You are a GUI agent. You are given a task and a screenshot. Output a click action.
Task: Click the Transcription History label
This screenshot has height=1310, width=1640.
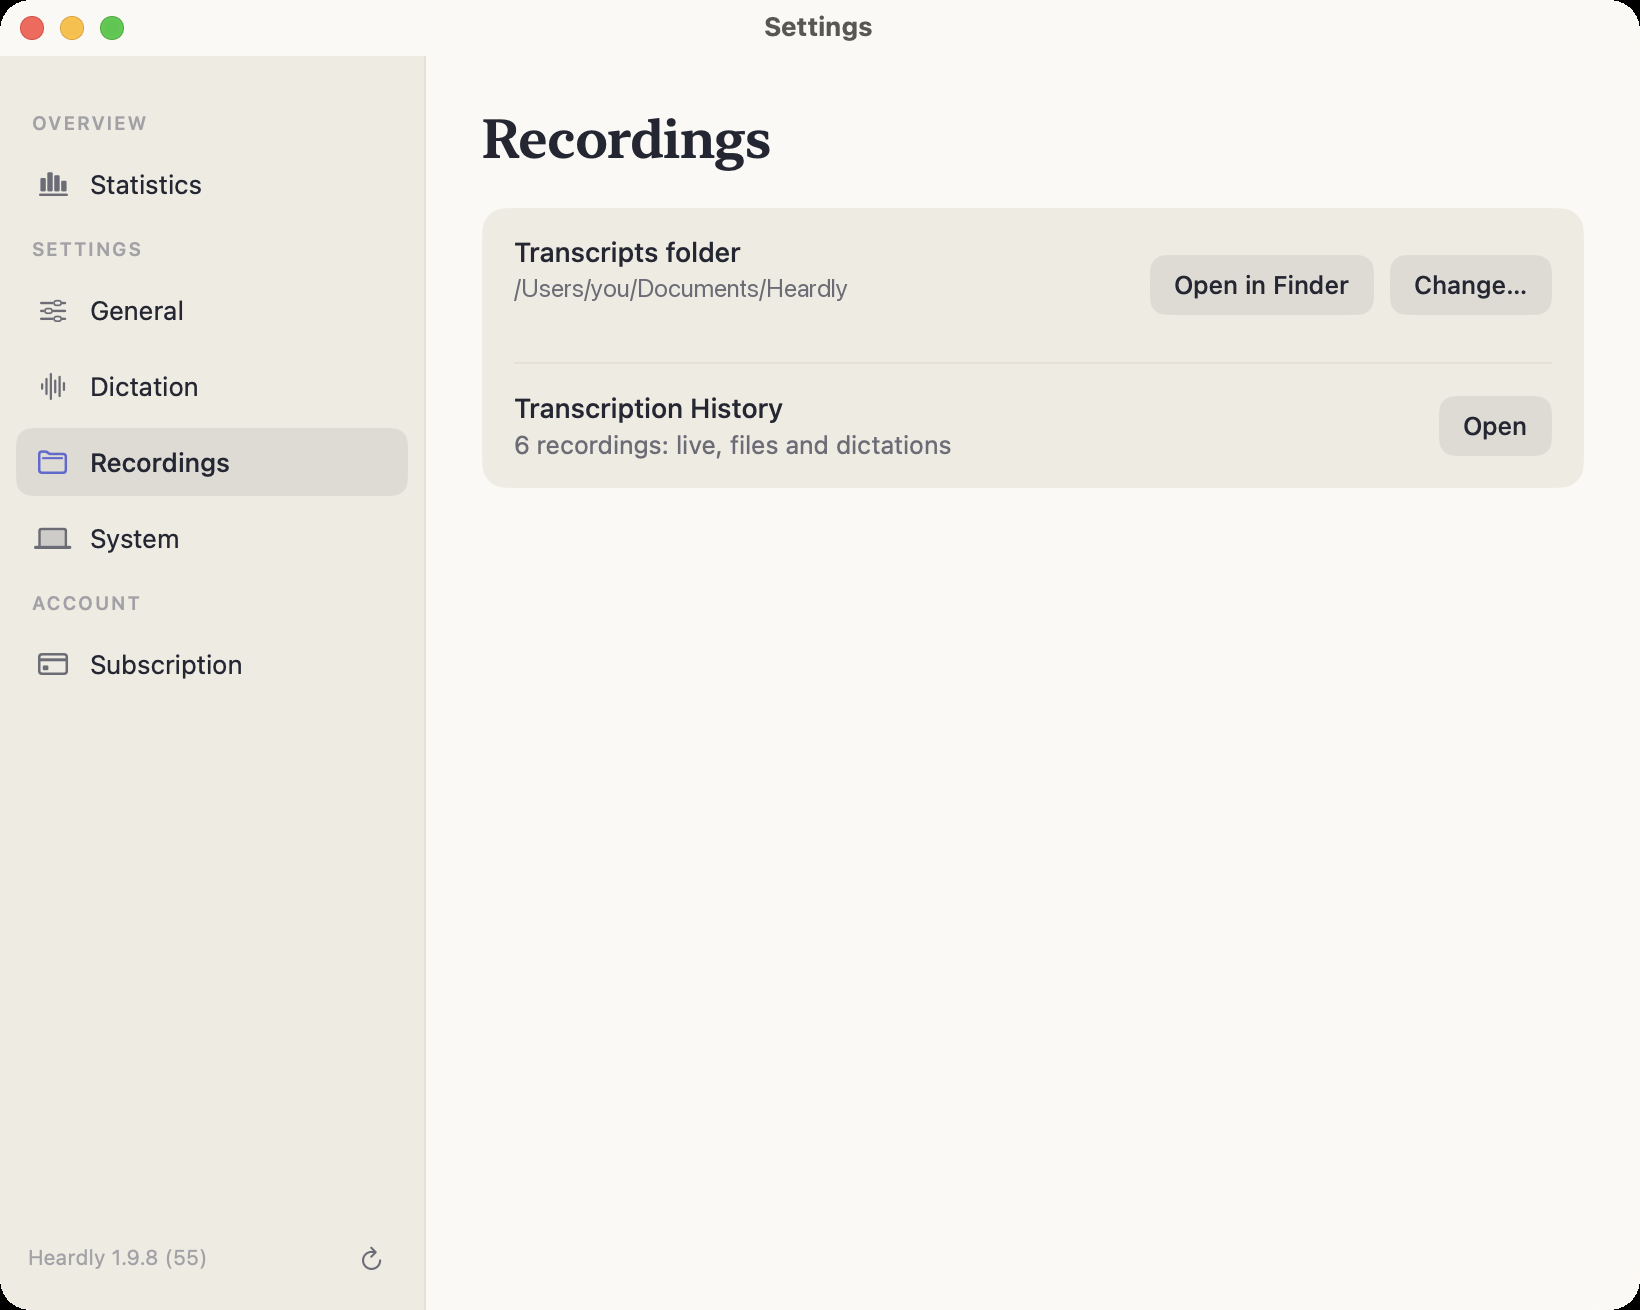(648, 409)
